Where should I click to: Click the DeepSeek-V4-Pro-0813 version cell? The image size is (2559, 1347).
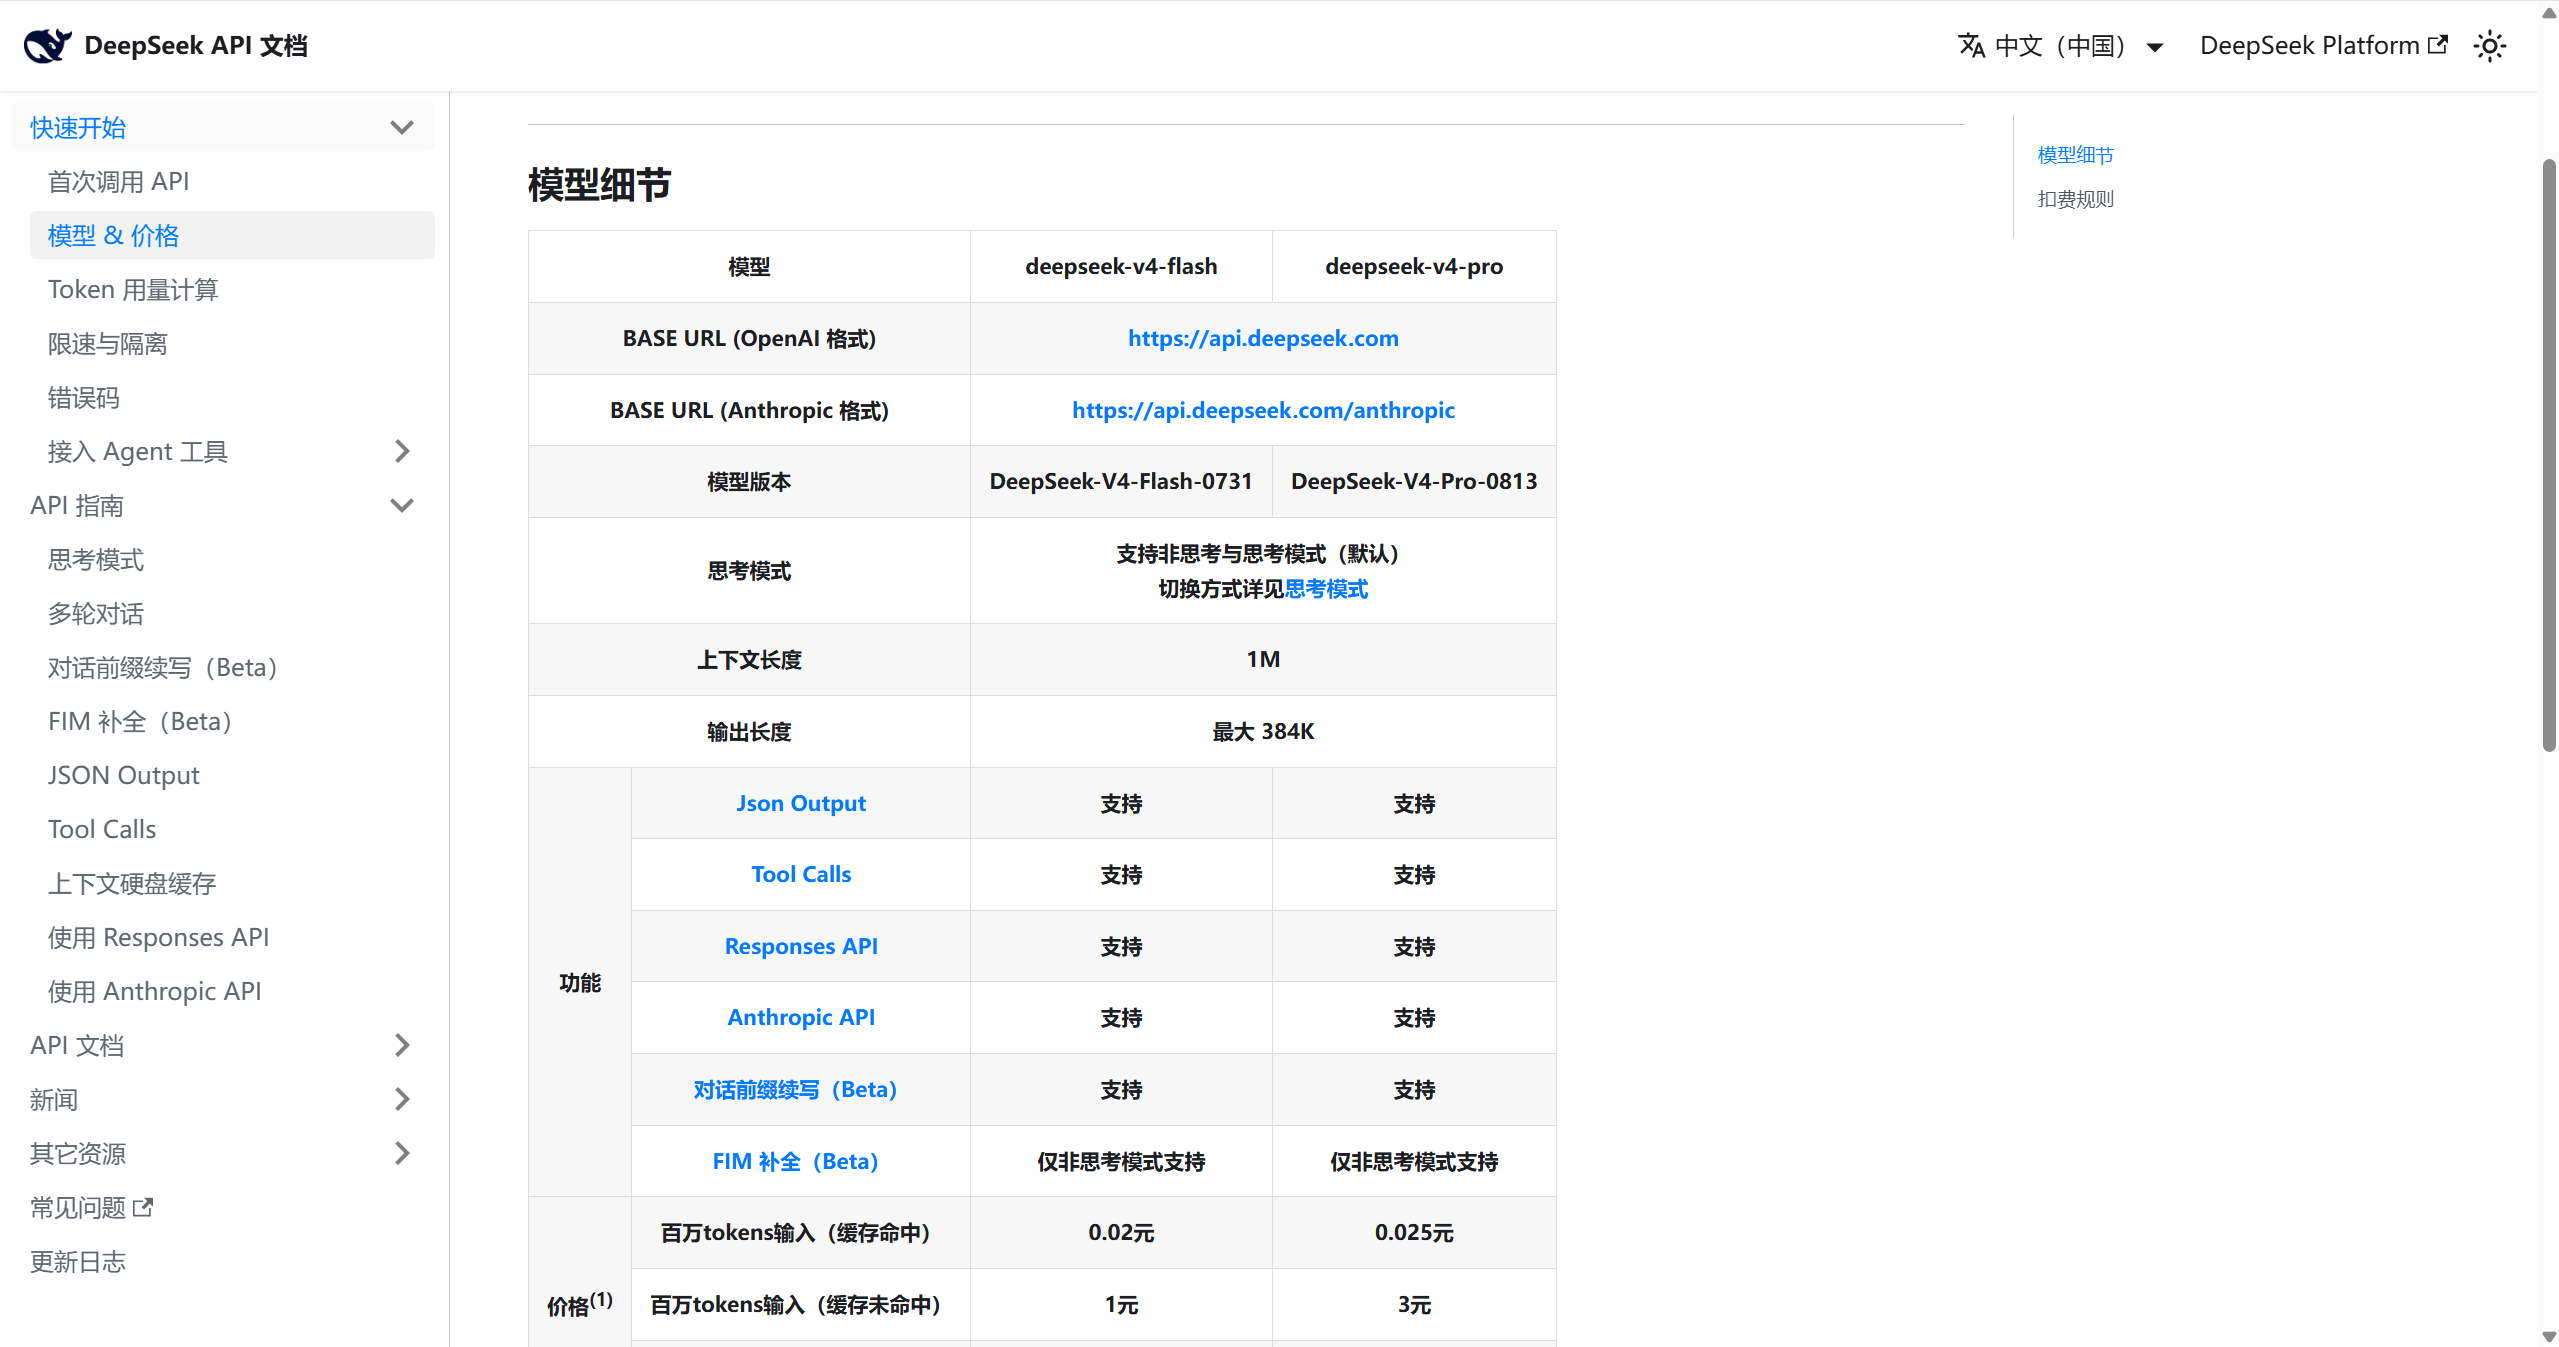point(1414,481)
